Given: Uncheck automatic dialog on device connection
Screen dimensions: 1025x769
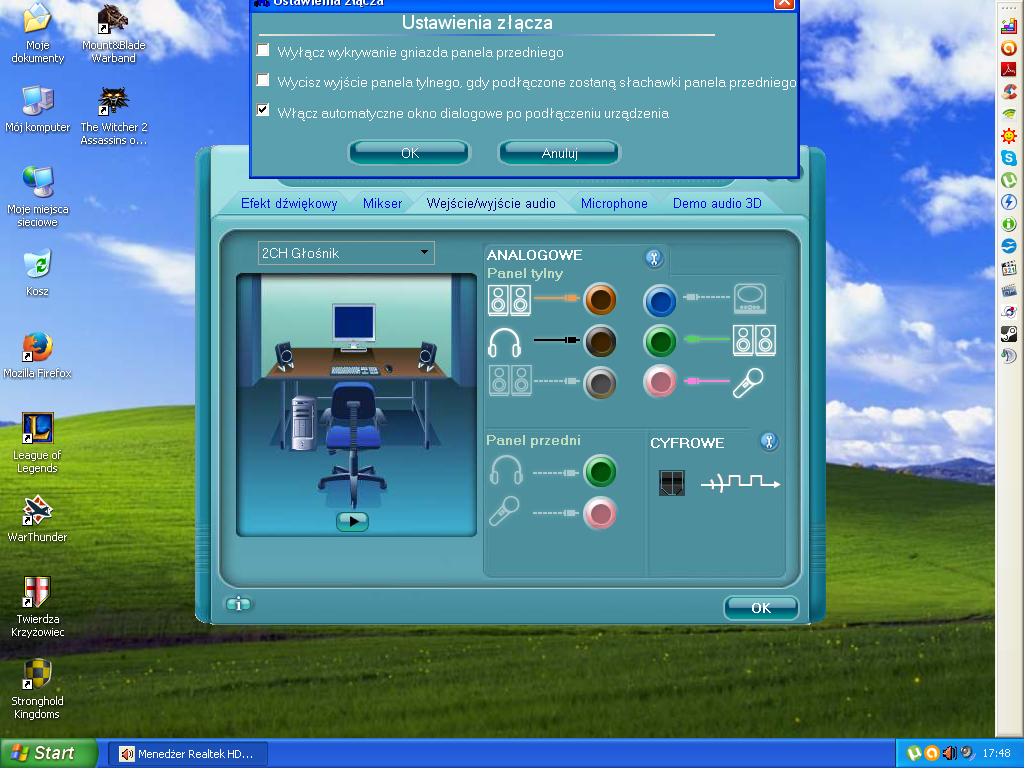Looking at the screenshot, I should (x=263, y=111).
